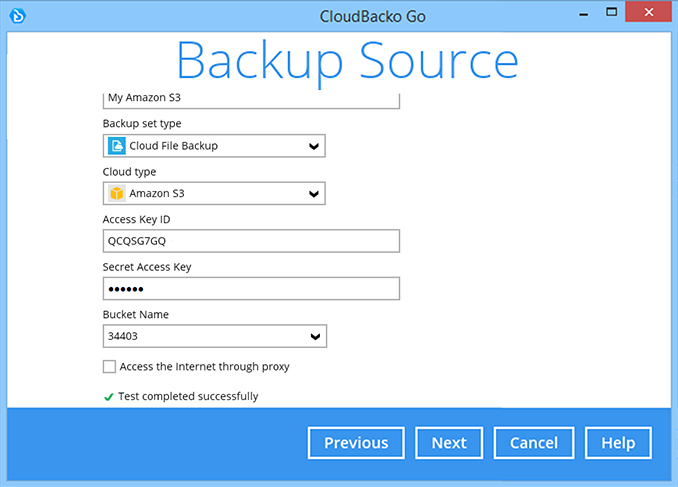Click the Cloud File Backup type icon
Viewport: 678px width, 487px height.
[x=117, y=146]
